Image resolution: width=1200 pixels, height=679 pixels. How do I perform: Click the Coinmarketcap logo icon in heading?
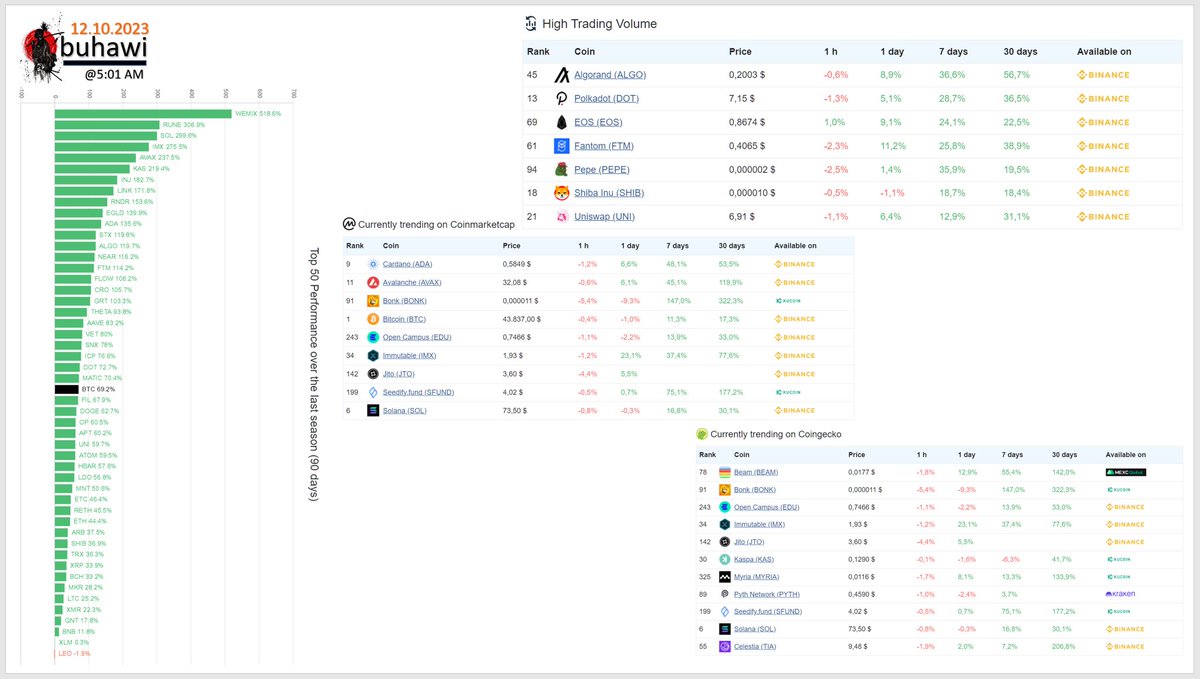(x=349, y=224)
